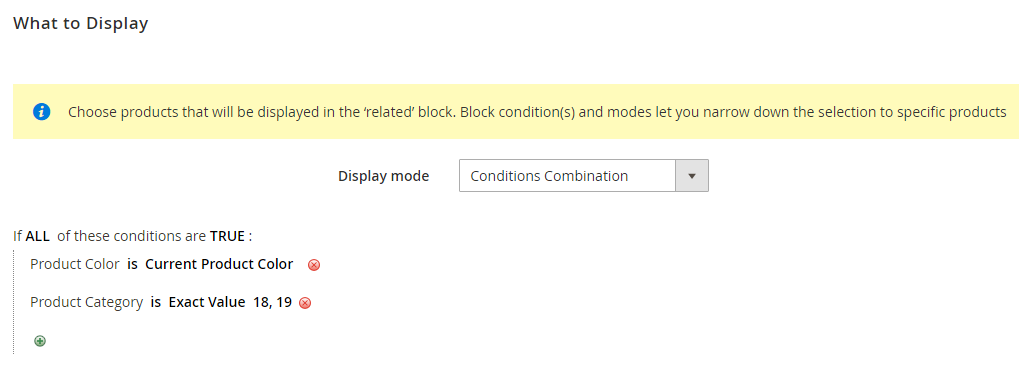The image size is (1019, 365).
Task: Click the What to Display heading
Action: 81,24
